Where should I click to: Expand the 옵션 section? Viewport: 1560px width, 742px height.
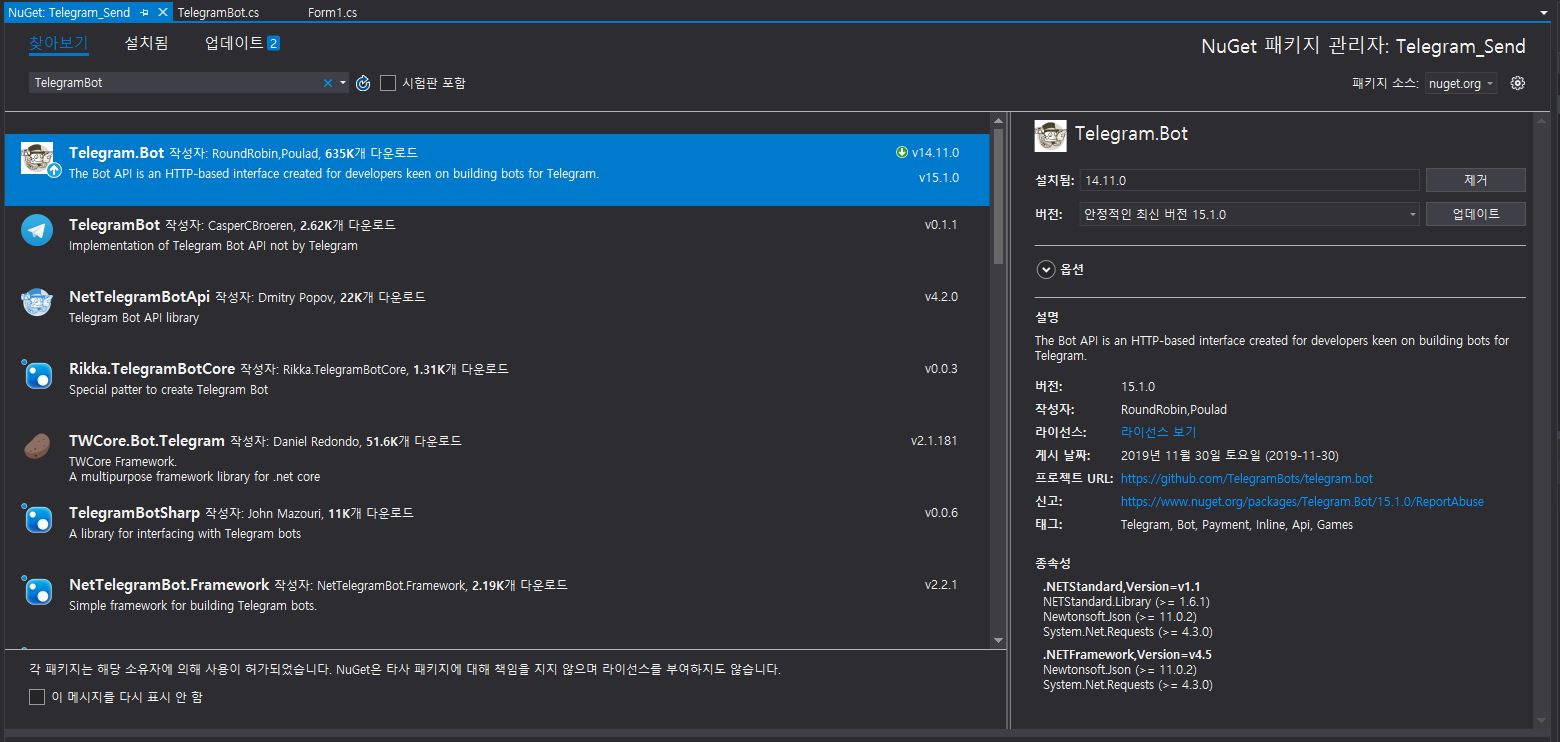click(x=1046, y=269)
